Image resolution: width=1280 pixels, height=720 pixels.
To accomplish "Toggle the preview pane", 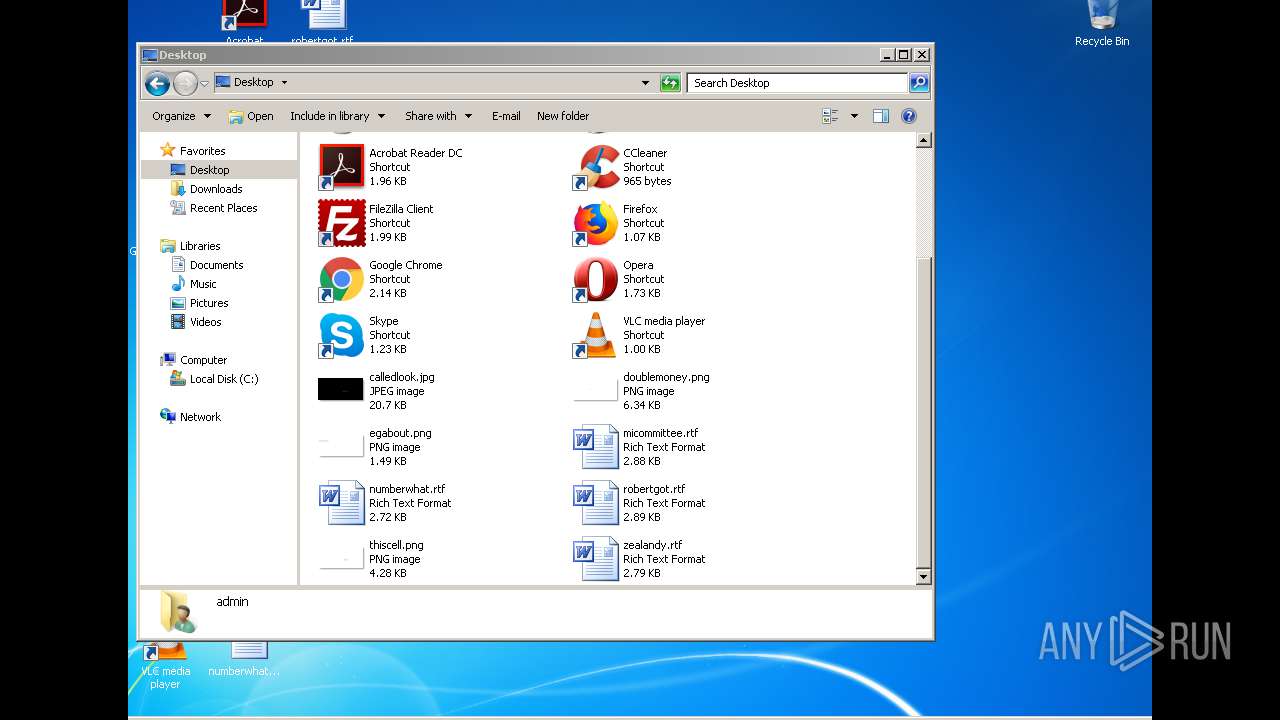I will [881, 116].
